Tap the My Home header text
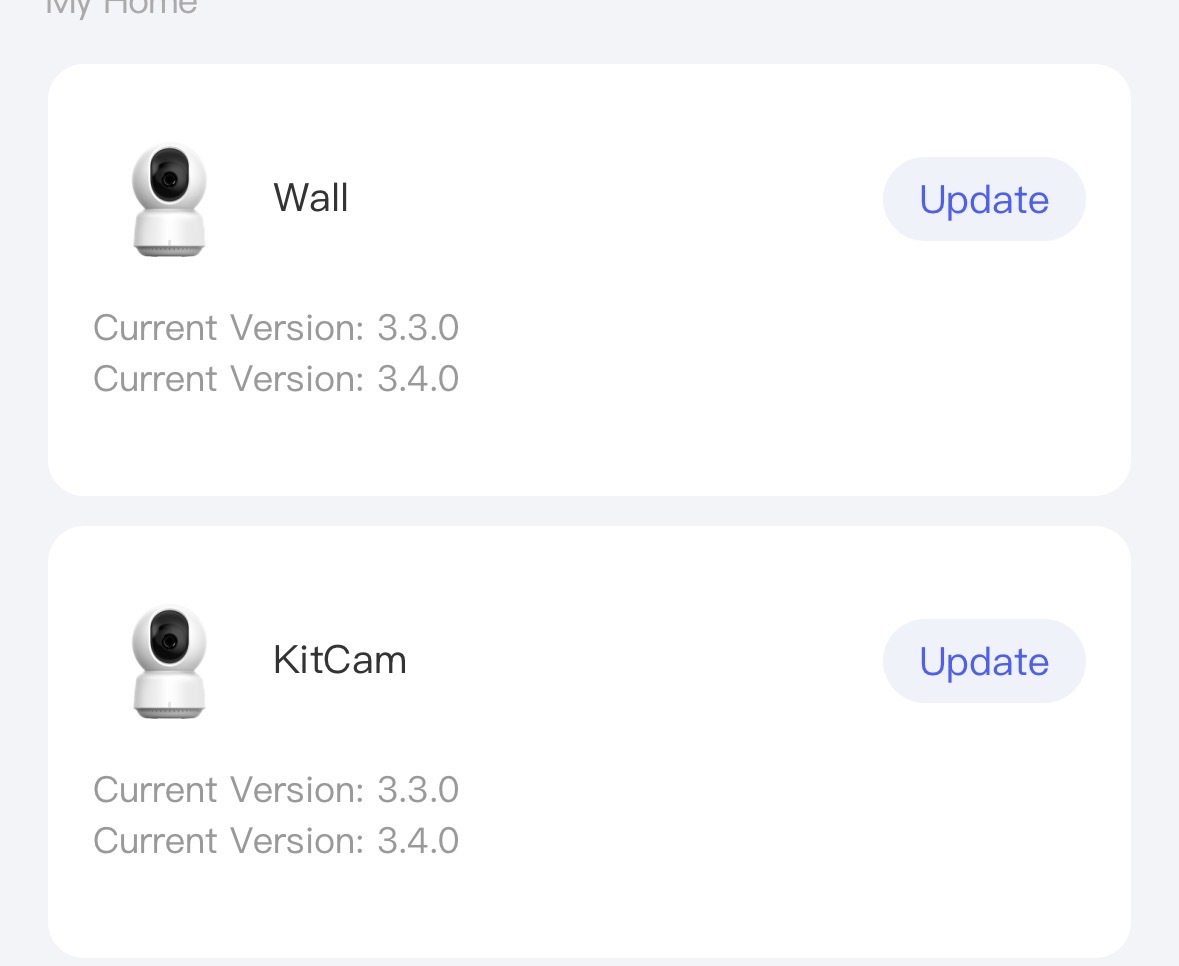1179x966 pixels. tap(122, 8)
